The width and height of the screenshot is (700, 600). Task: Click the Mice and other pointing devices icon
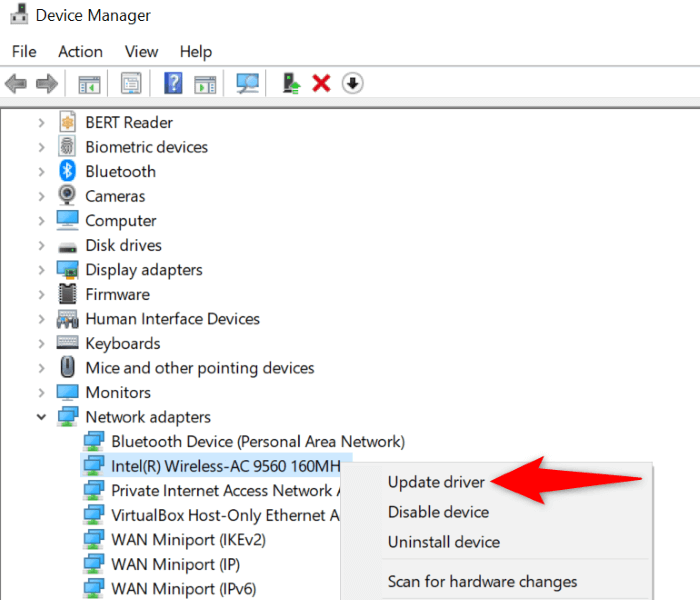coord(67,367)
